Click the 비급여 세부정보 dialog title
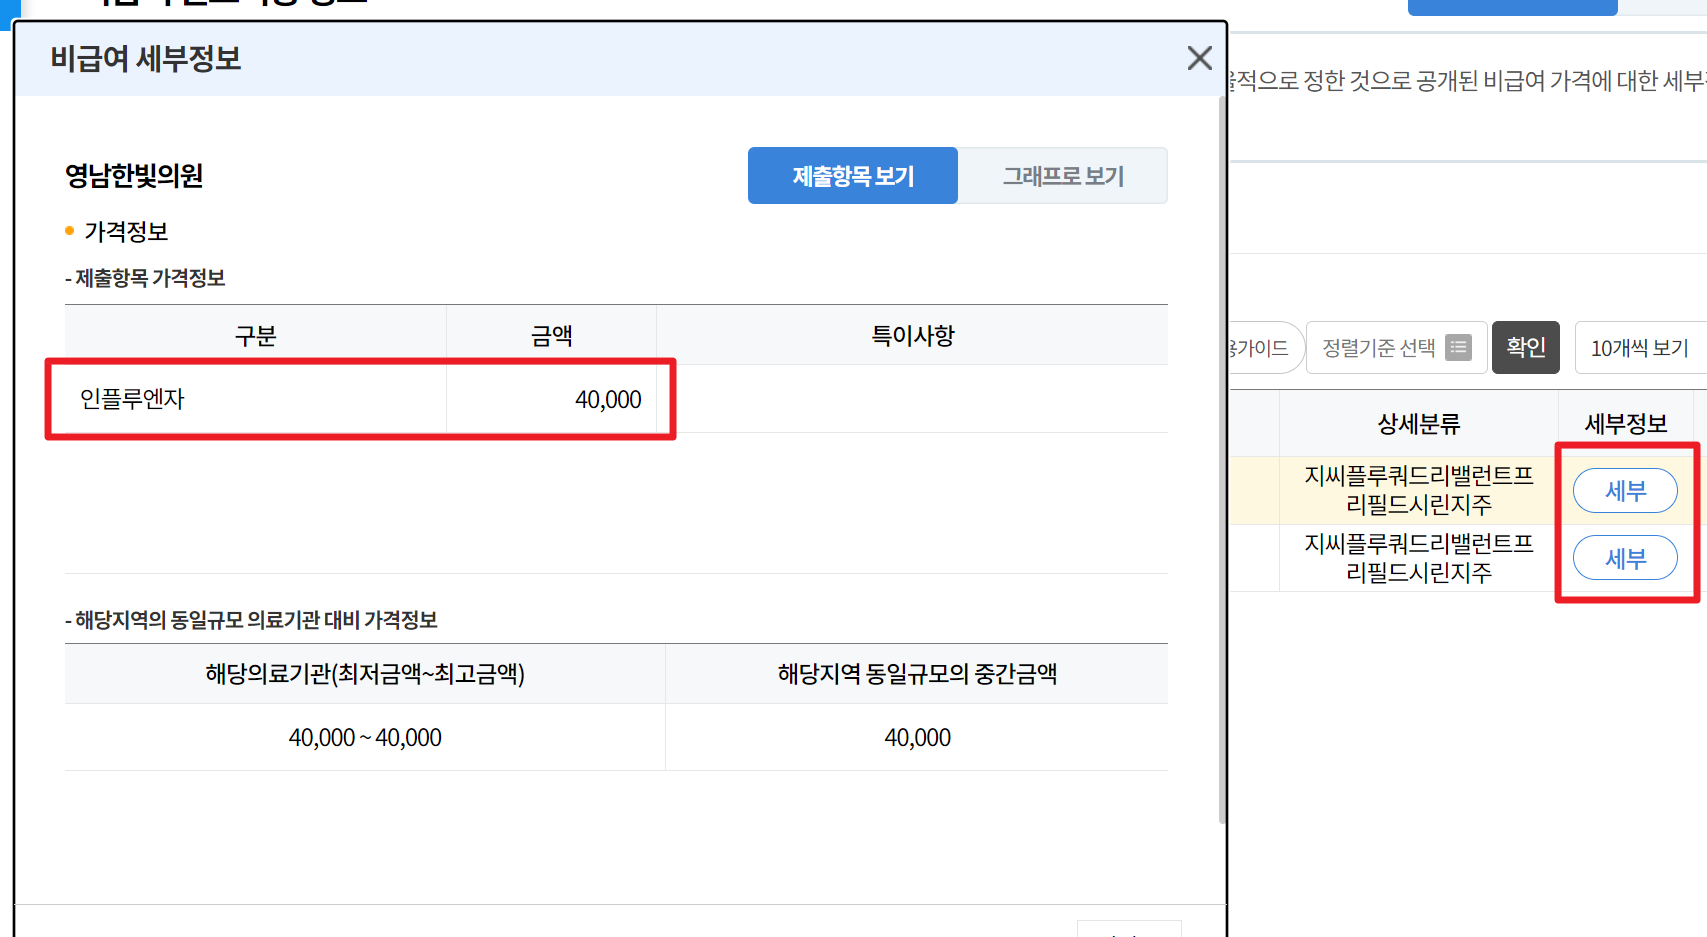Screen dimensions: 1707x937 (146, 59)
